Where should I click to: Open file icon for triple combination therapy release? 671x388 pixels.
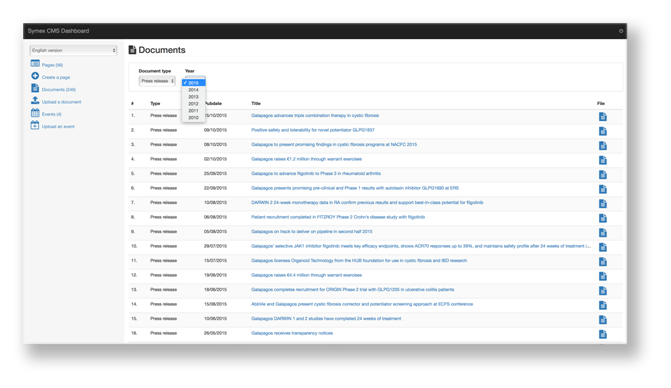[603, 117]
